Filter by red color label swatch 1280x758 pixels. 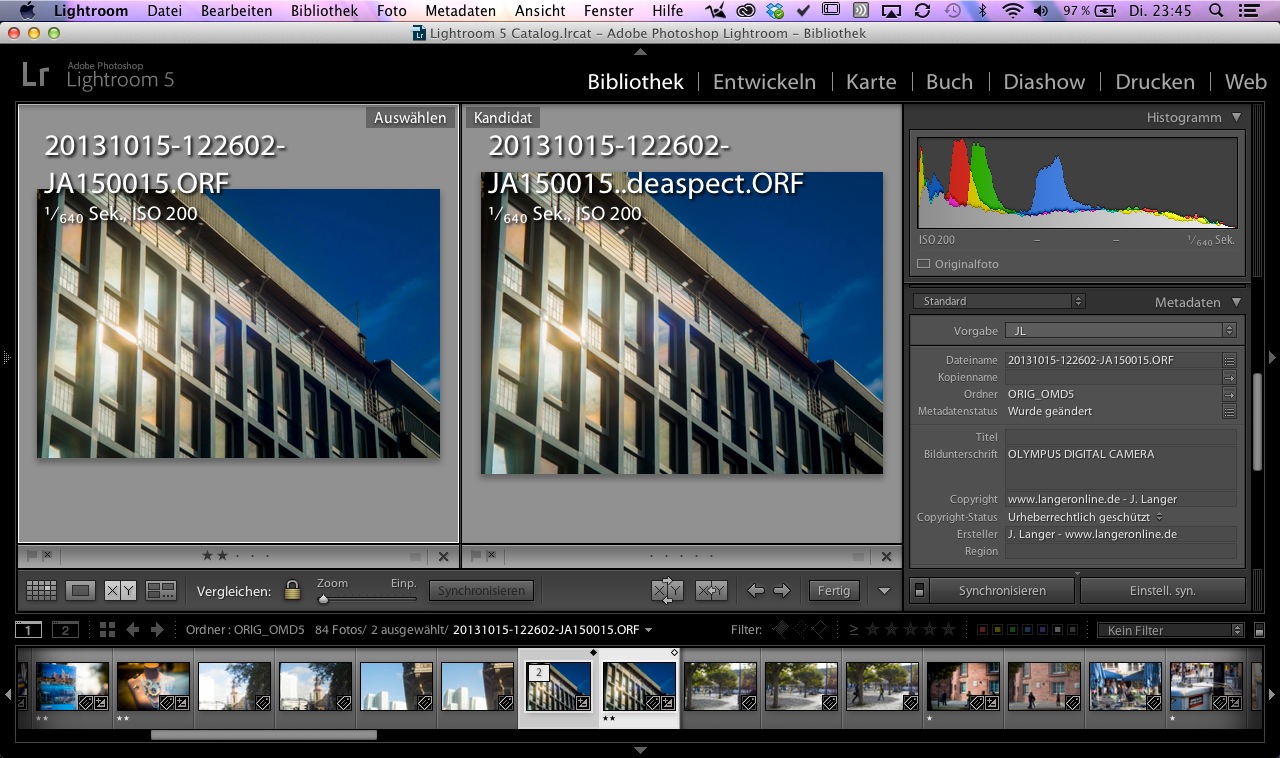[982, 630]
